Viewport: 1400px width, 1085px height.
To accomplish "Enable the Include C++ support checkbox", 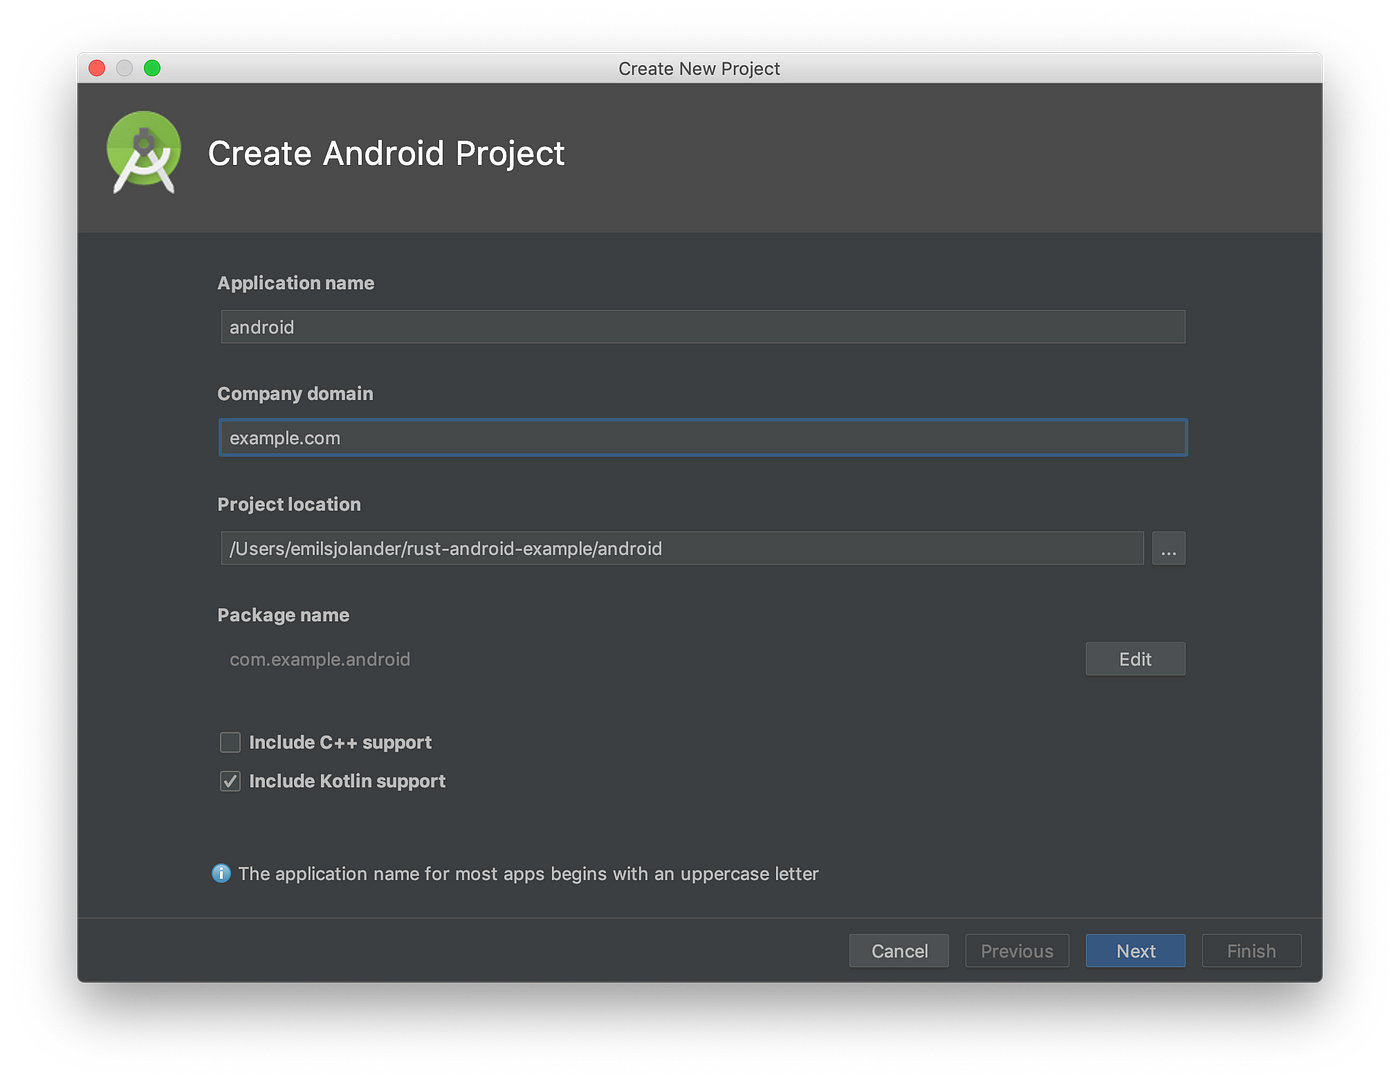I will [x=230, y=742].
